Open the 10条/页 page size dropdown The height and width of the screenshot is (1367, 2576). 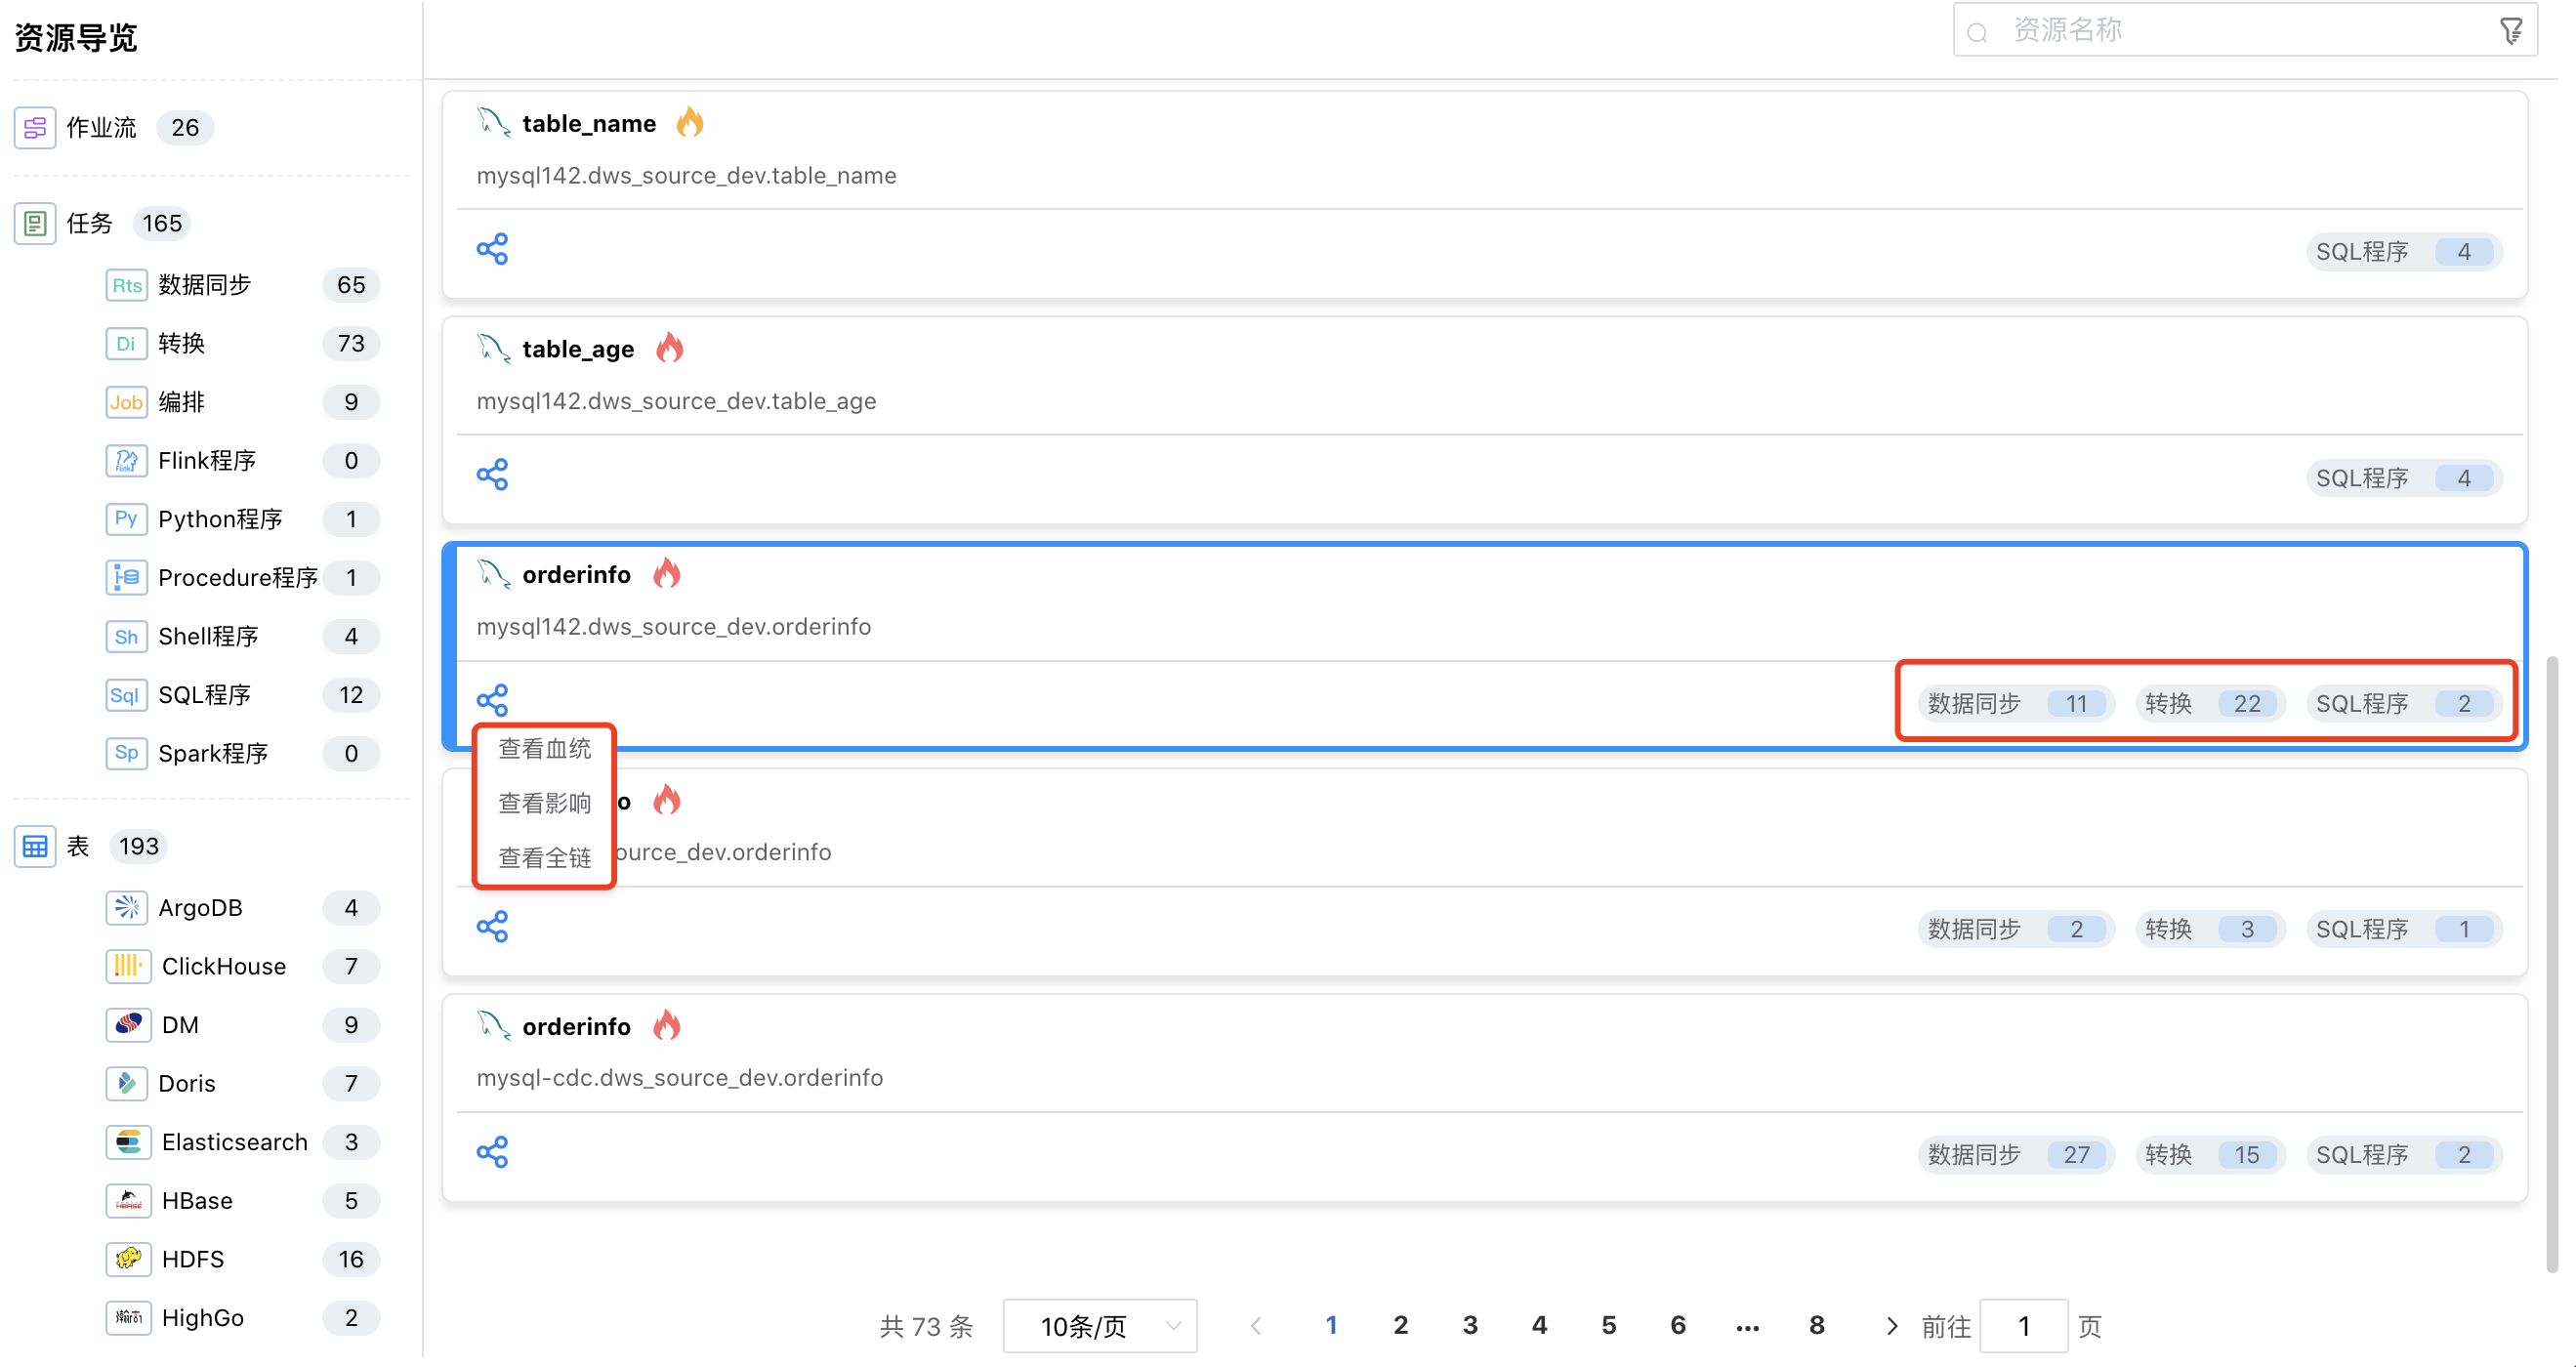[1100, 1325]
